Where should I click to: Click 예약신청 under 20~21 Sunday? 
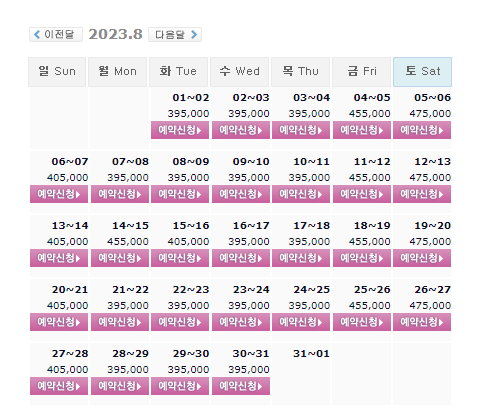(59, 322)
